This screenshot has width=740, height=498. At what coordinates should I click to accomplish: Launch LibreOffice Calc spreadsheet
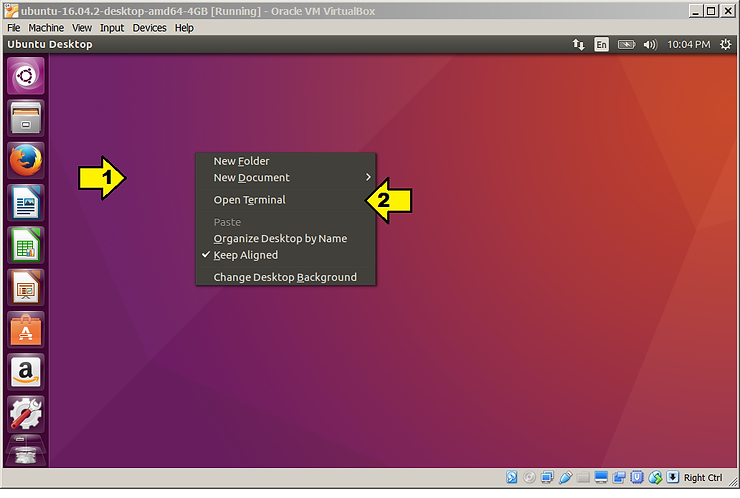[x=26, y=245]
